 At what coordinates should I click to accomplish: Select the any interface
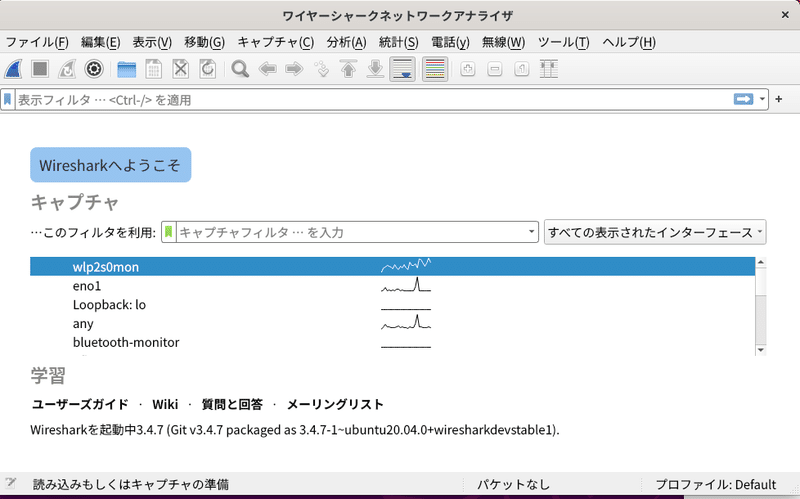392,323
